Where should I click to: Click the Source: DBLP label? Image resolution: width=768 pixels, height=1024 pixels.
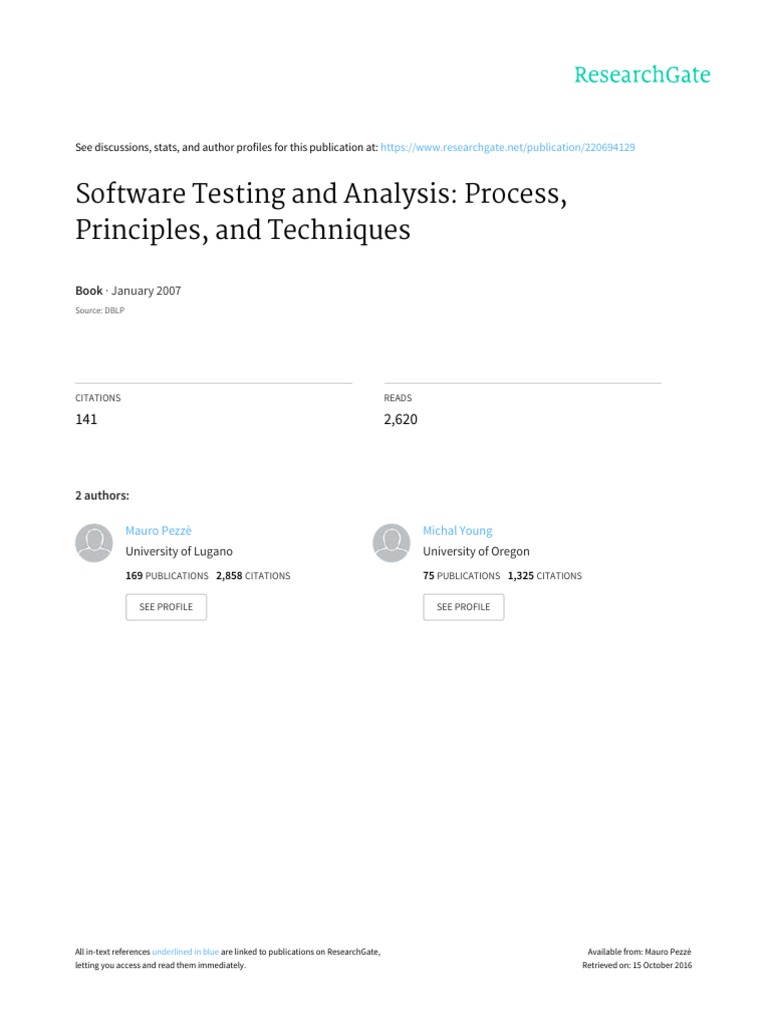(99, 310)
